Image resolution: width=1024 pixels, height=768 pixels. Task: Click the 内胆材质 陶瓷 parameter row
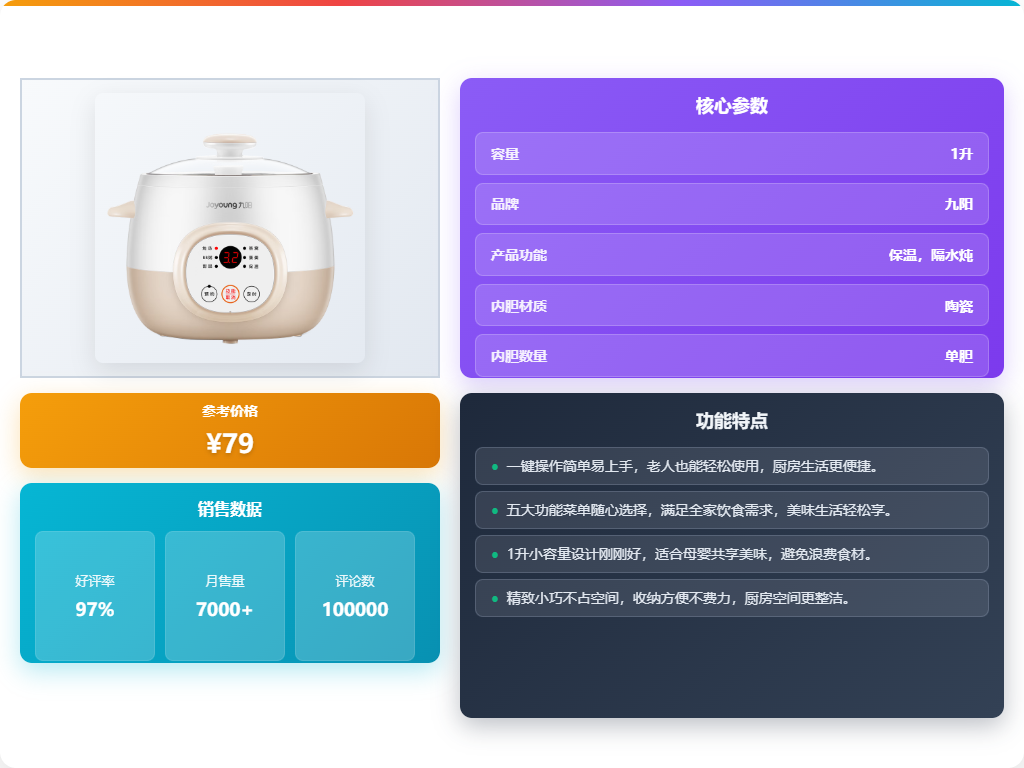click(x=731, y=305)
